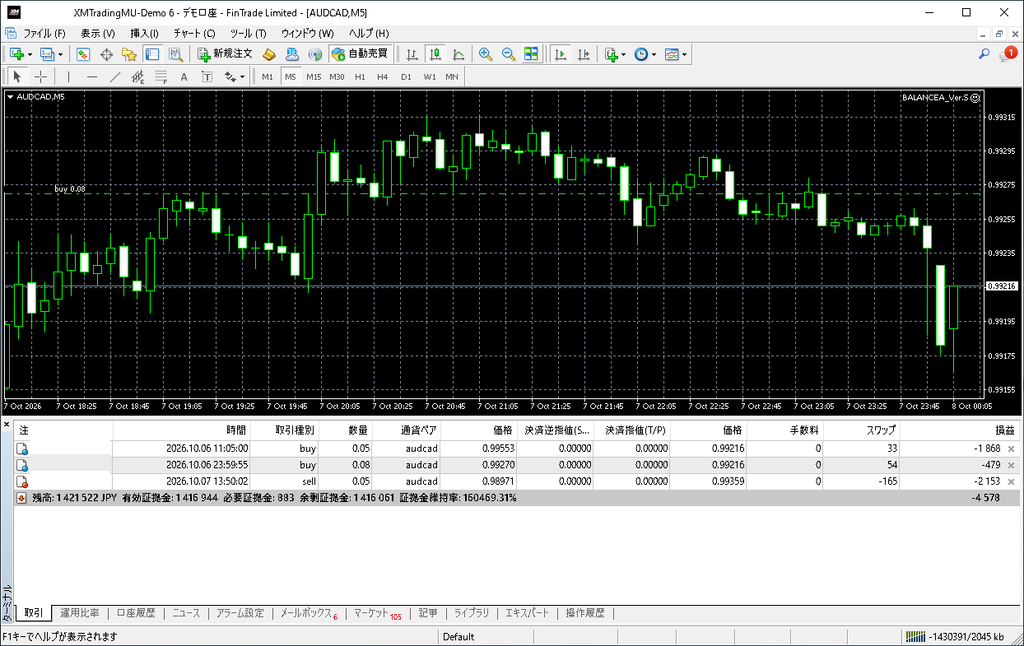Close the sell 0.05 audcad order
This screenshot has height=646, width=1024.
point(1011,481)
